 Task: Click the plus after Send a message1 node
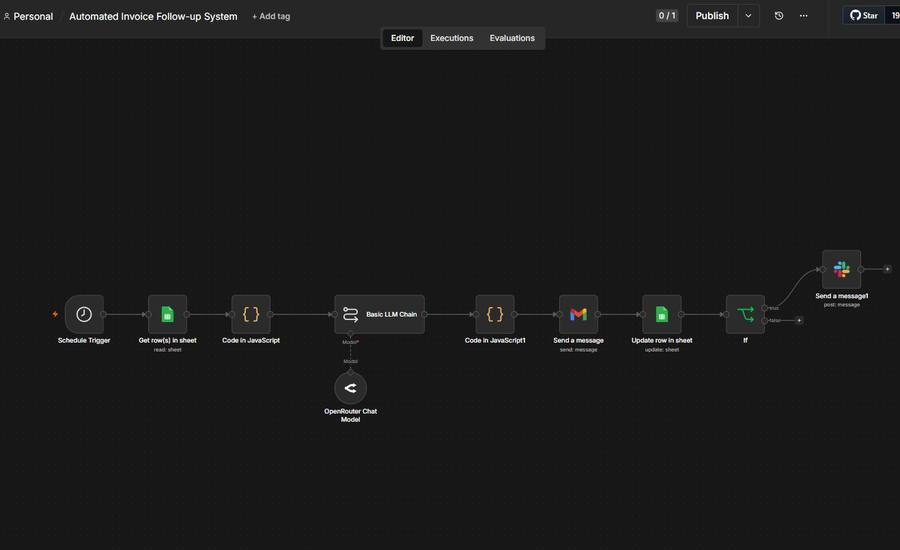887,269
